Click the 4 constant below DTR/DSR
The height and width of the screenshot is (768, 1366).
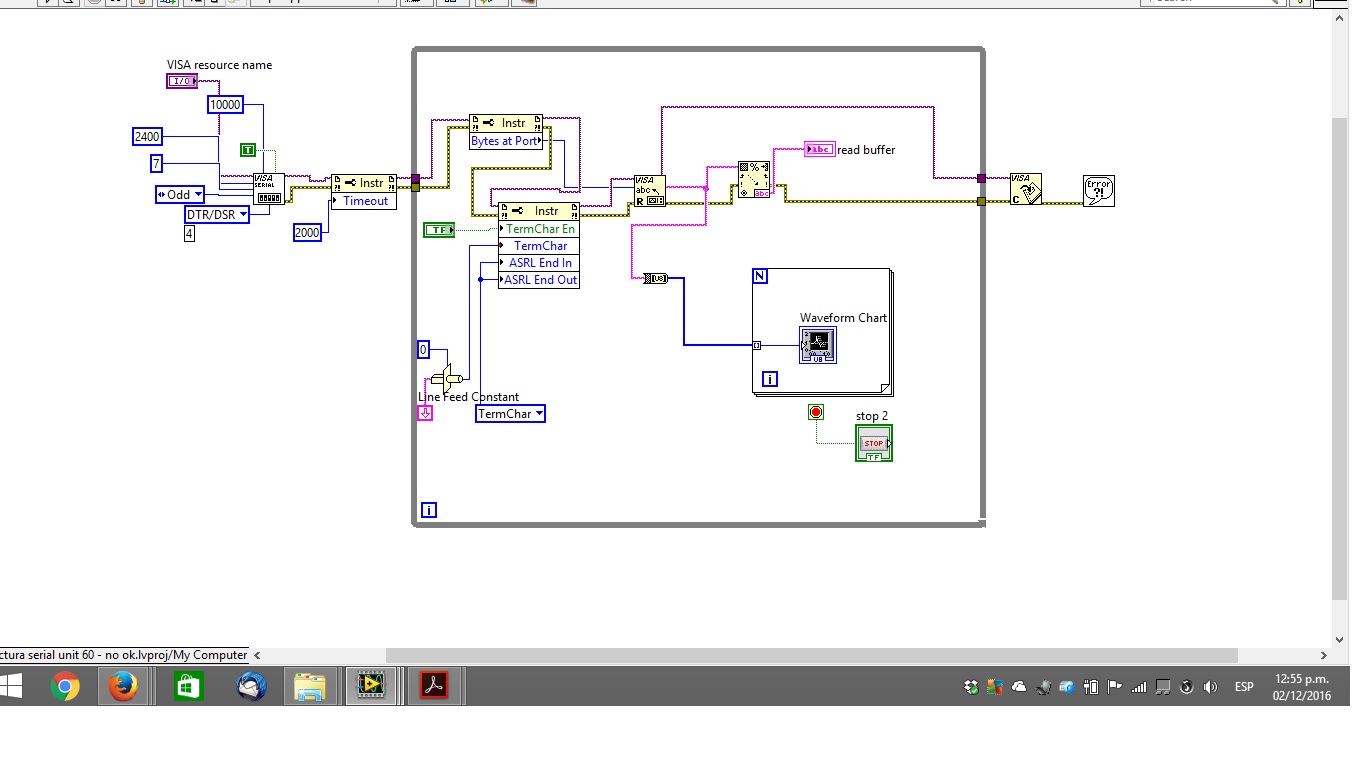pyautogui.click(x=189, y=234)
